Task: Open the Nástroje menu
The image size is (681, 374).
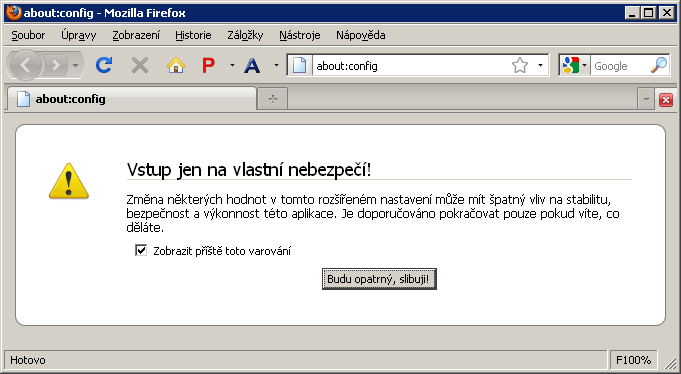Action: [x=300, y=35]
